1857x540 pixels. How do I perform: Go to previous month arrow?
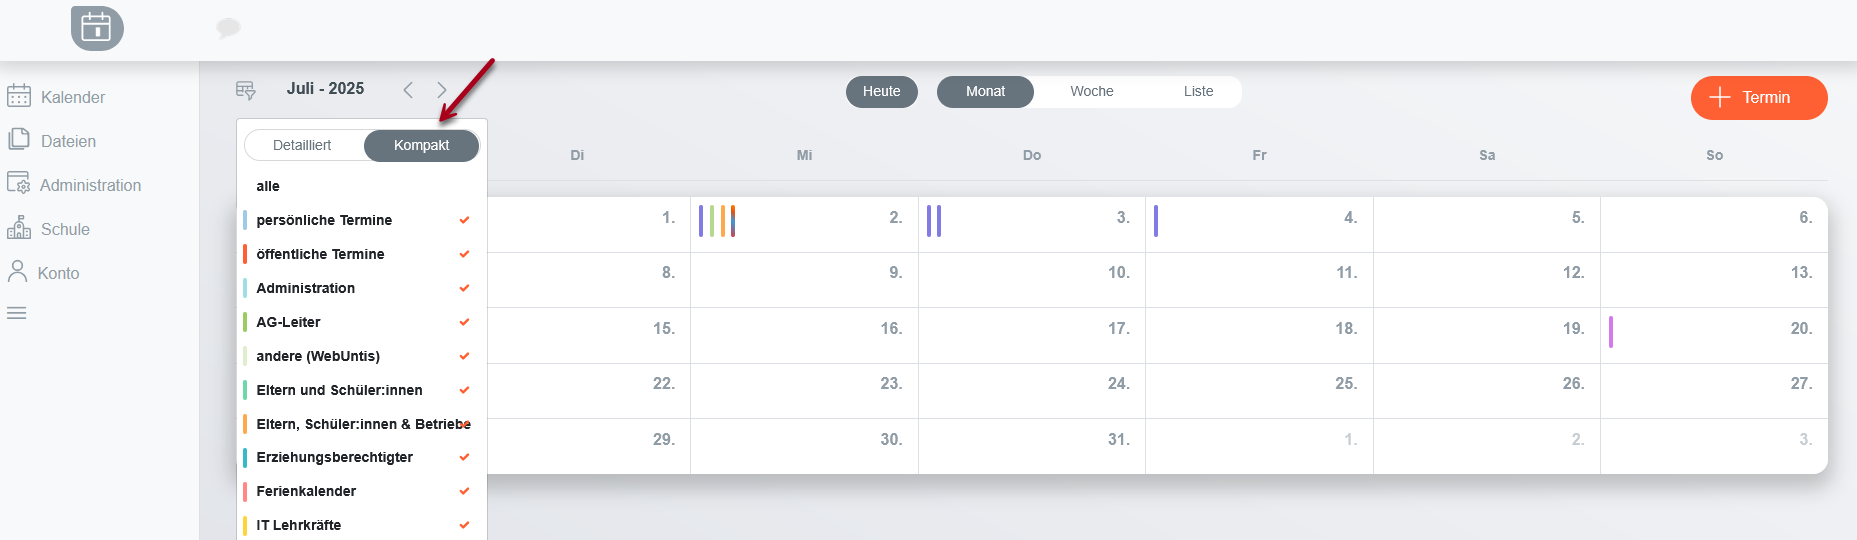[408, 90]
